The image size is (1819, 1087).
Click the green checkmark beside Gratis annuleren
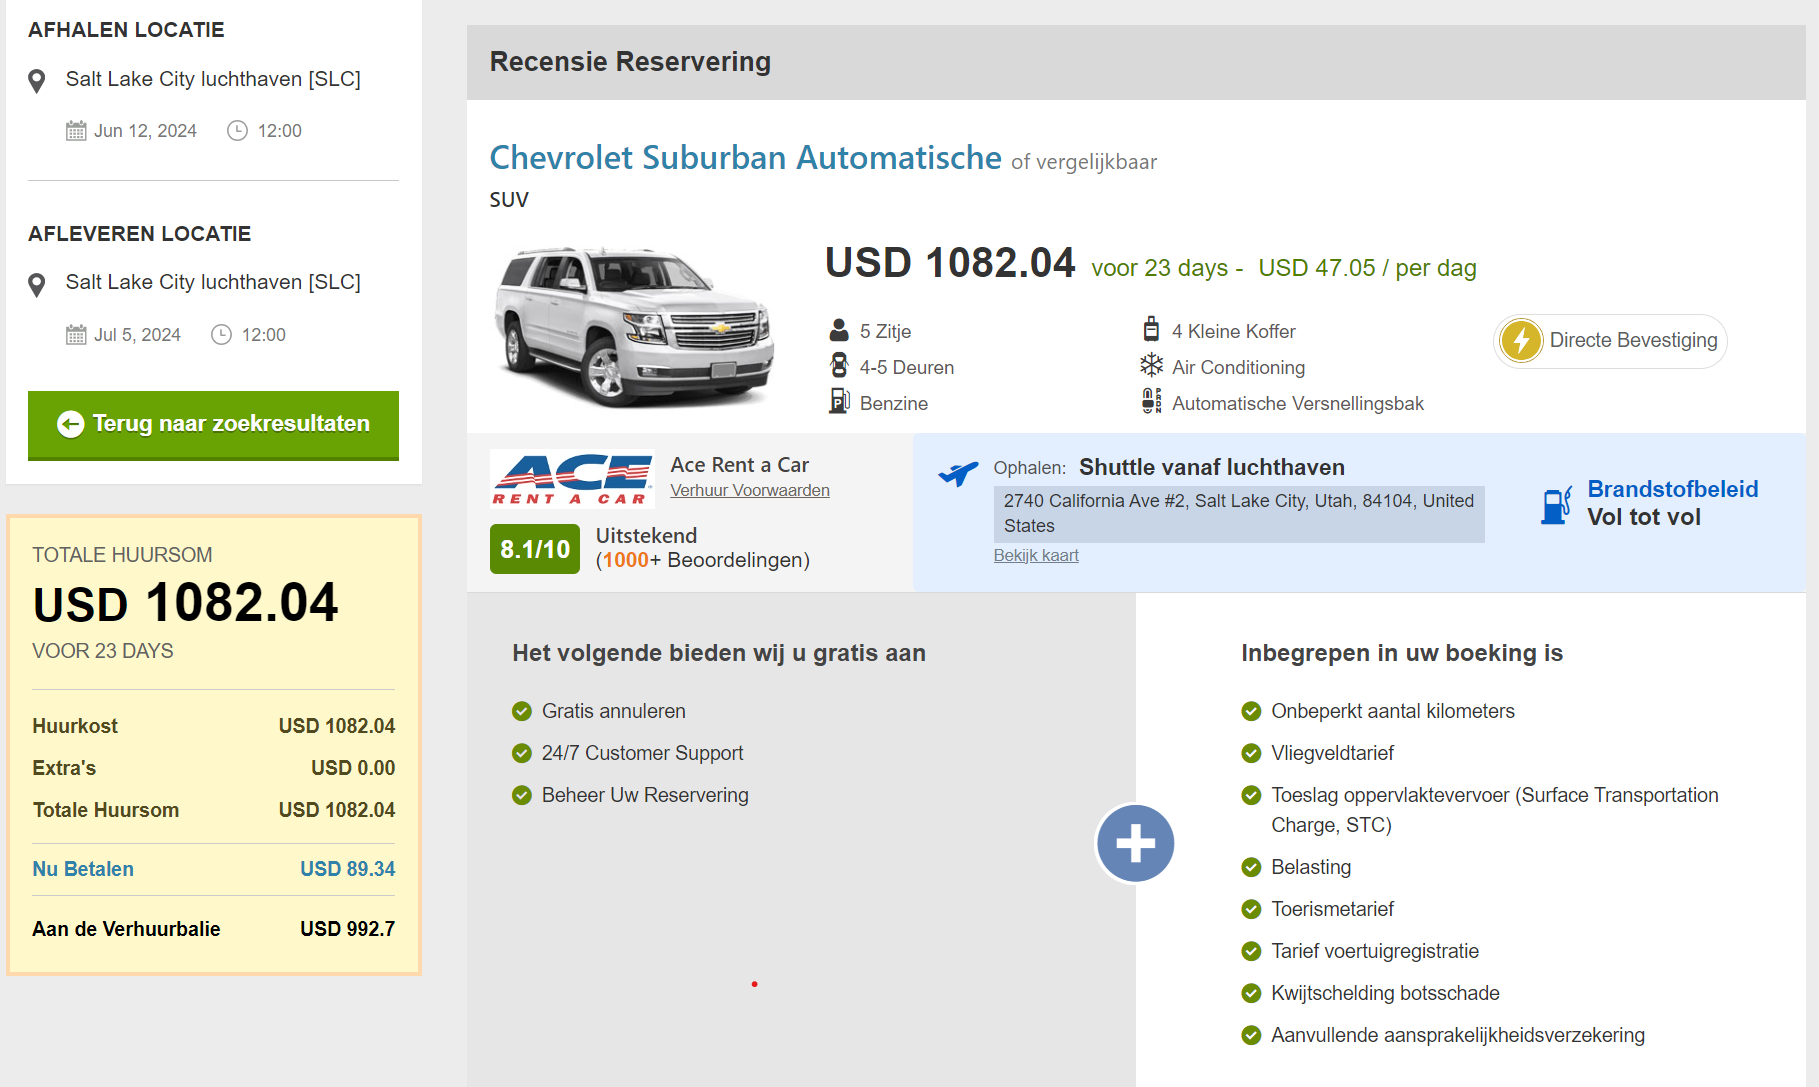[x=522, y=711]
